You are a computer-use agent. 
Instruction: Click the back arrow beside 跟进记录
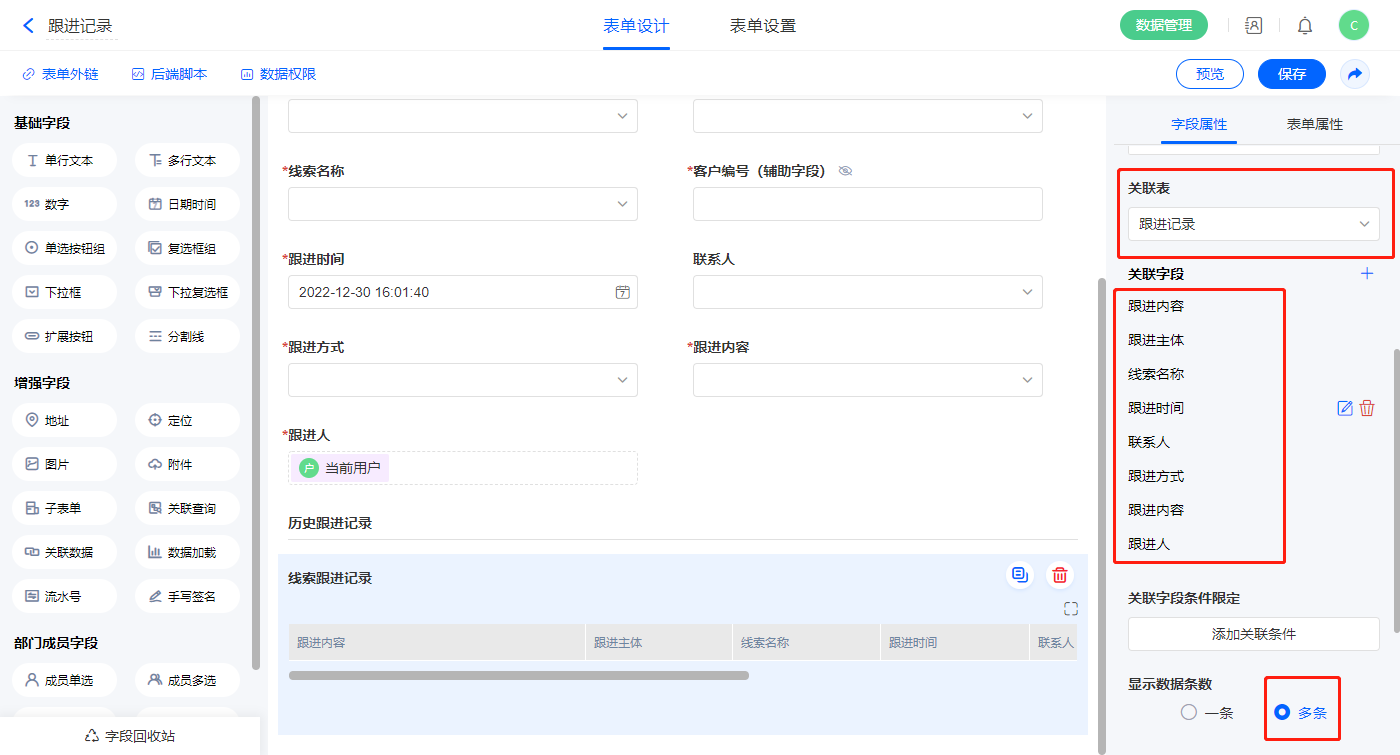coord(28,26)
